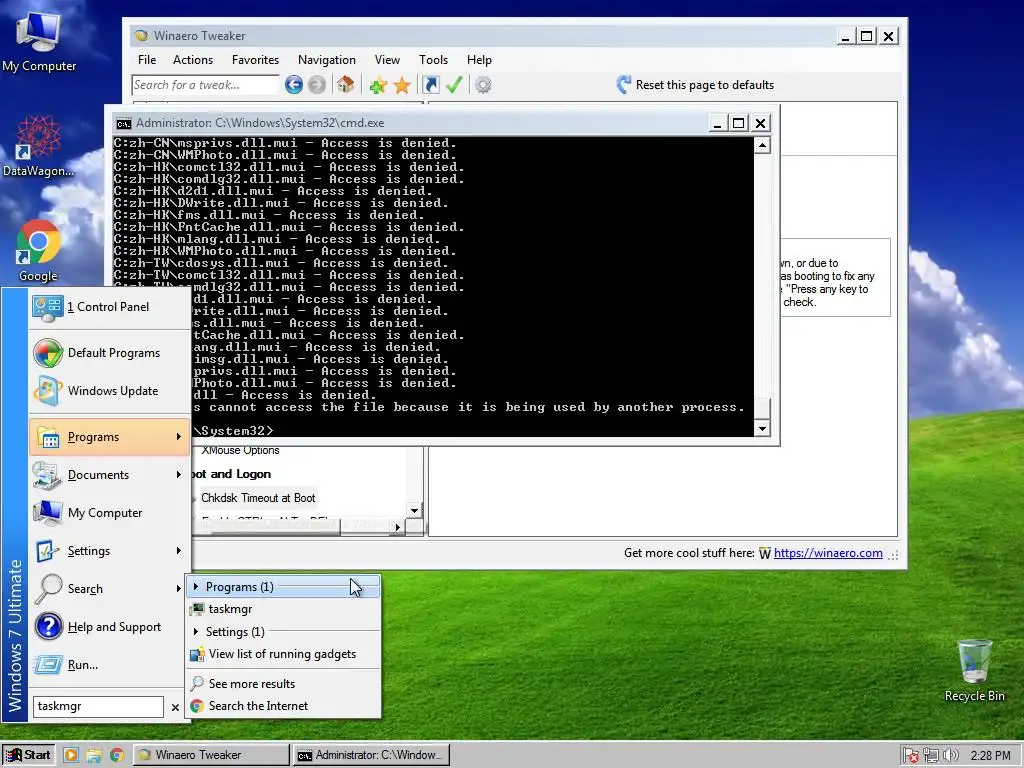Screen dimensions: 1024x768
Task: Click scroll down arrow in cmd window
Action: [x=761, y=428]
